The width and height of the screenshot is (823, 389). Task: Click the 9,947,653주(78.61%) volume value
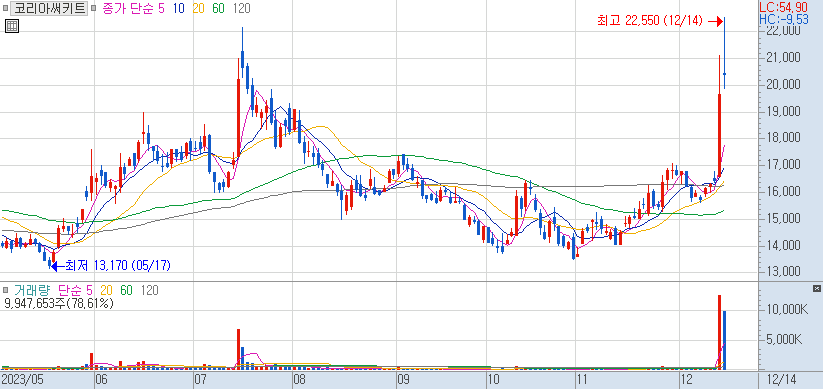point(58,303)
